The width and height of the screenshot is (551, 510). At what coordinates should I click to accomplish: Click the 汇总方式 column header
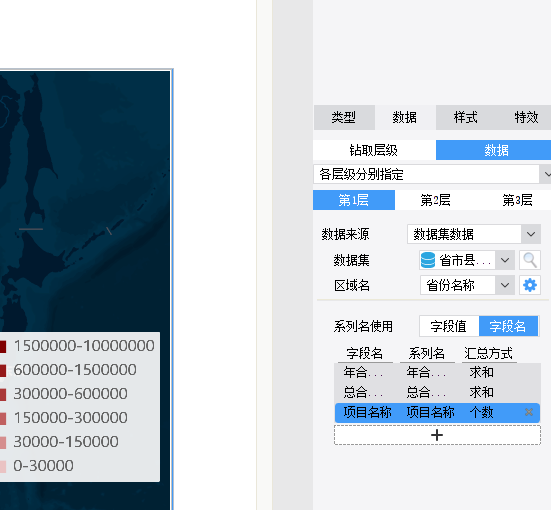(x=488, y=353)
